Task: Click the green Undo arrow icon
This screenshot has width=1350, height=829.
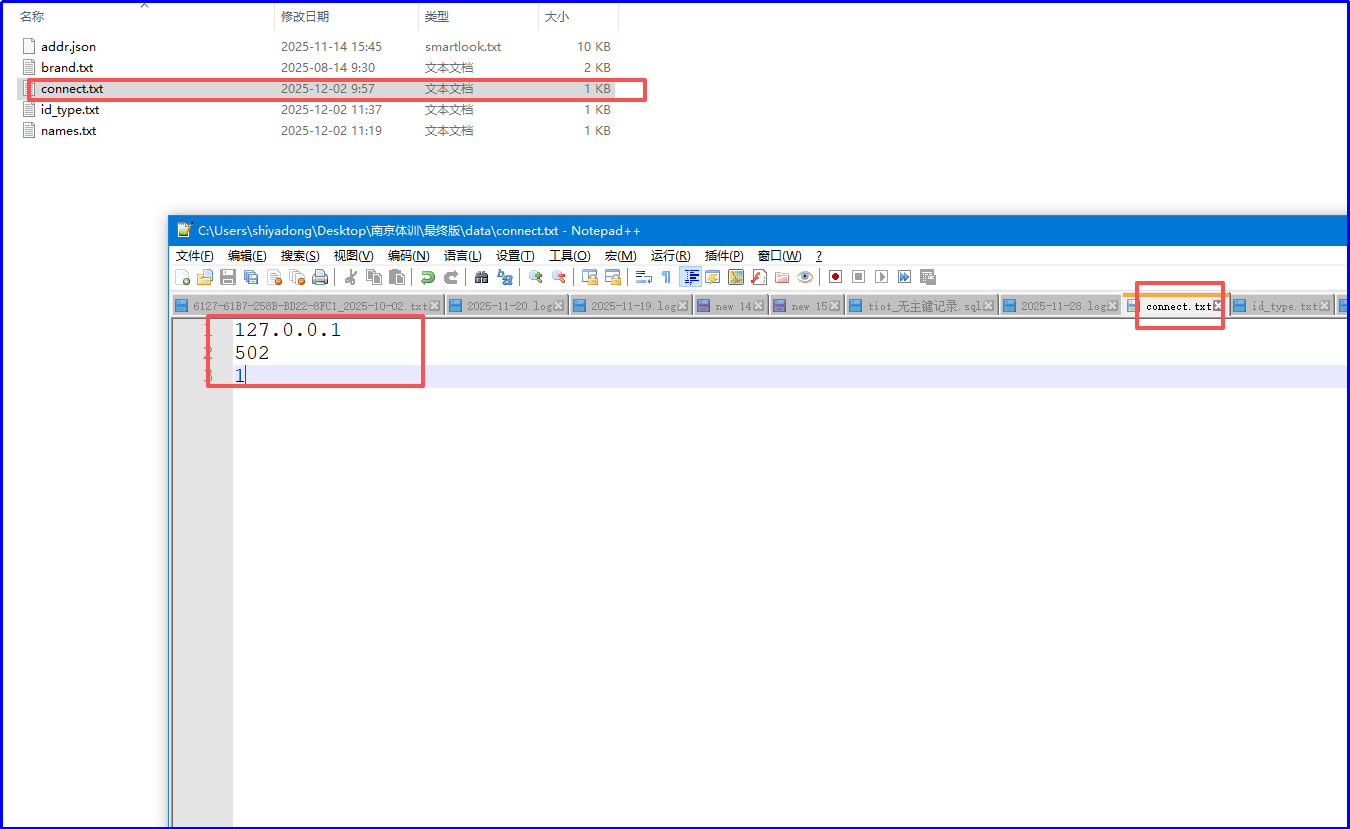Action: click(x=427, y=277)
